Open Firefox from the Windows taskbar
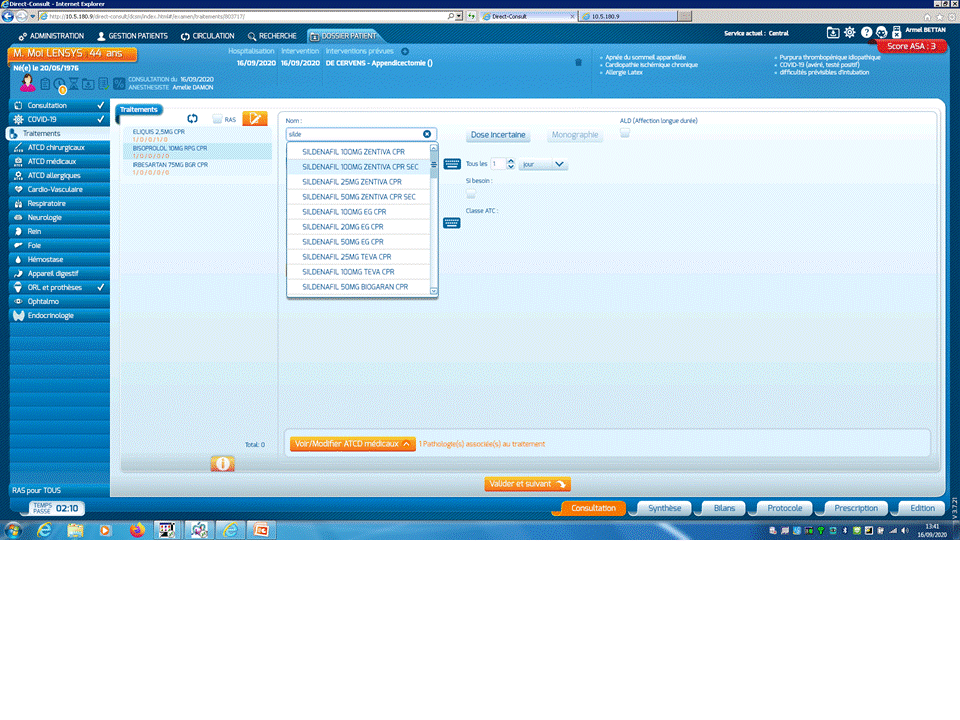Screen dimensions: 960x720 [x=137, y=530]
